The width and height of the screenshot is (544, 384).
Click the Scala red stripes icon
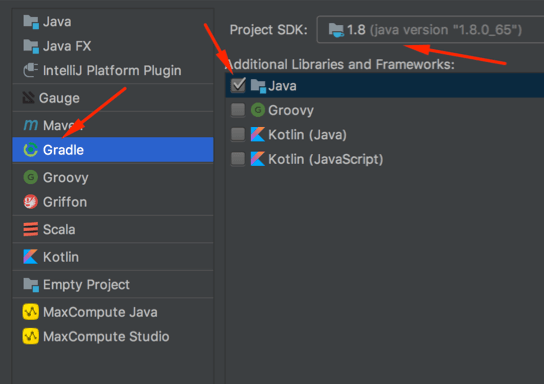[31, 229]
